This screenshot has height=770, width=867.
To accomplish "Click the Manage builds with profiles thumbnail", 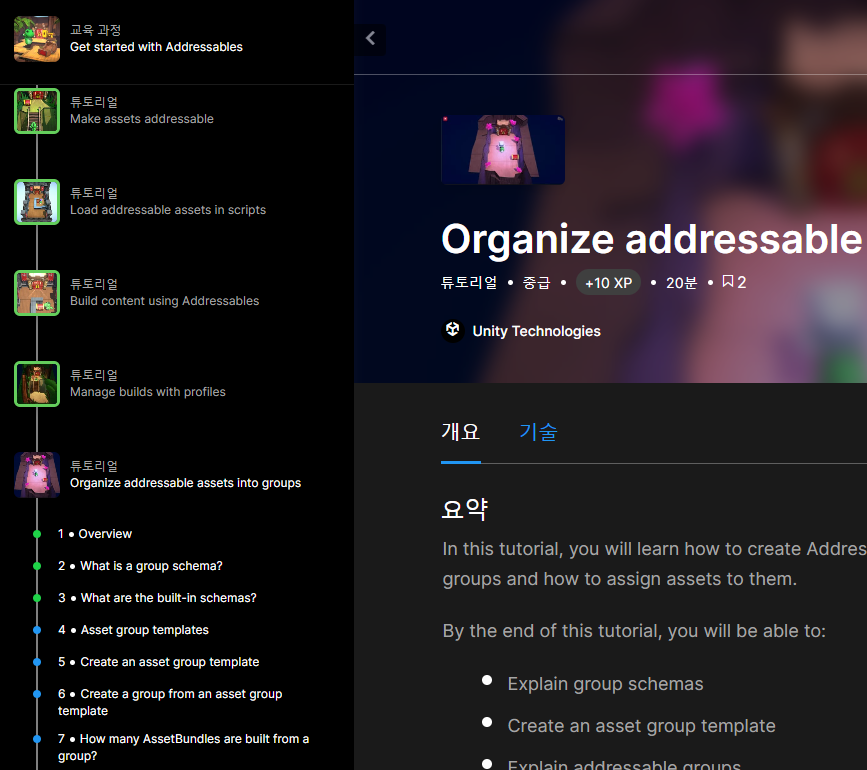I will pos(37,384).
